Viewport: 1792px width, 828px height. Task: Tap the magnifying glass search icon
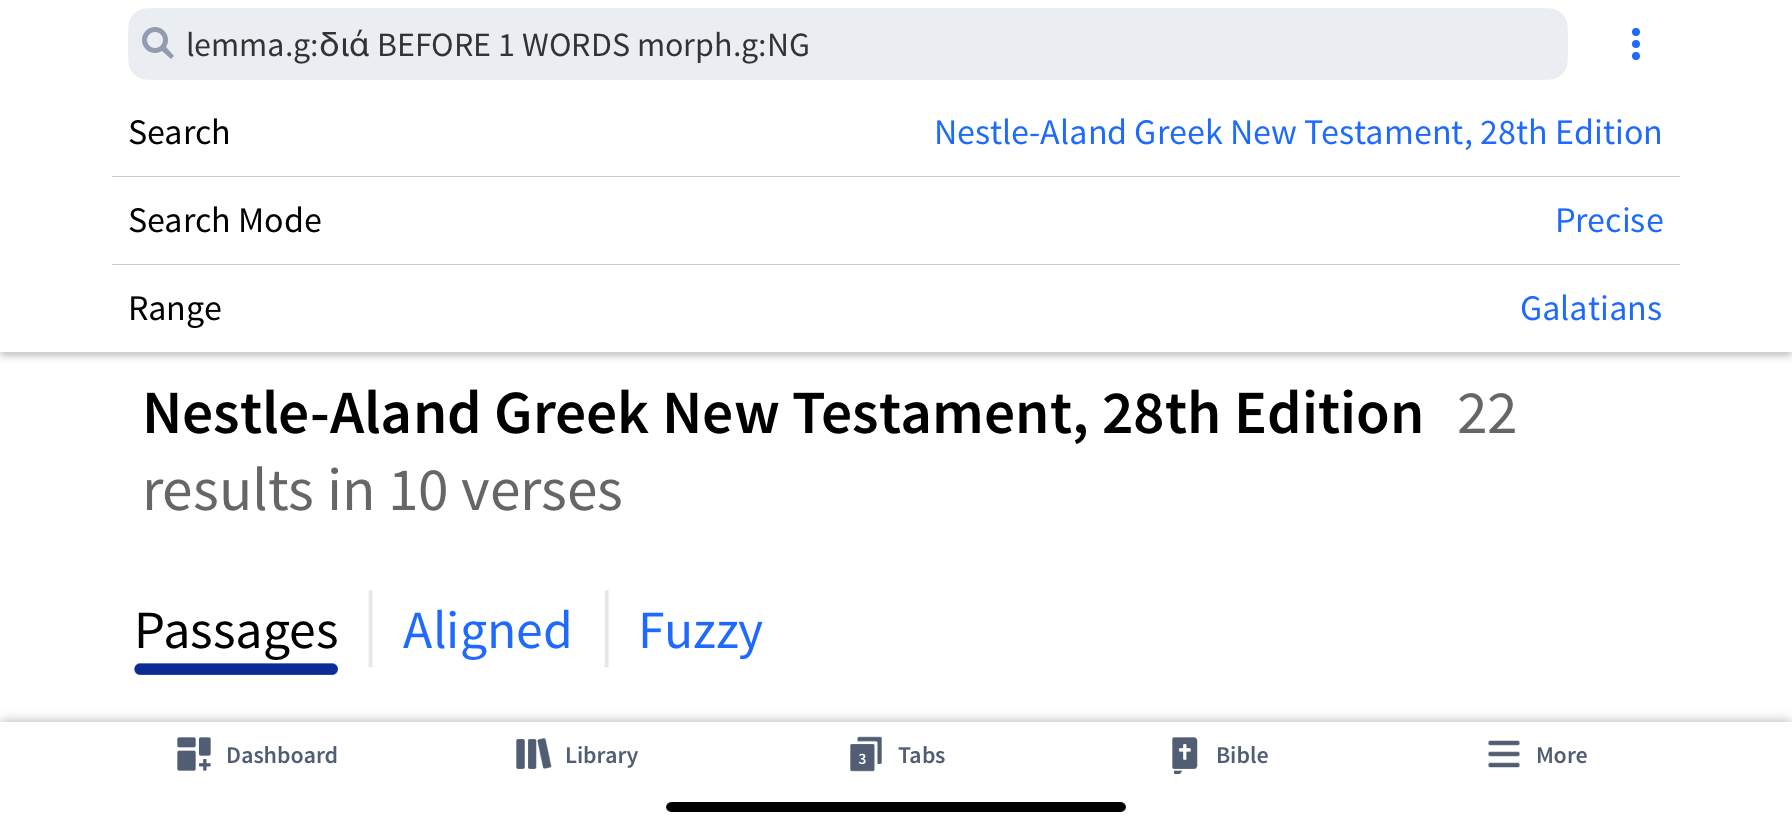tap(158, 43)
